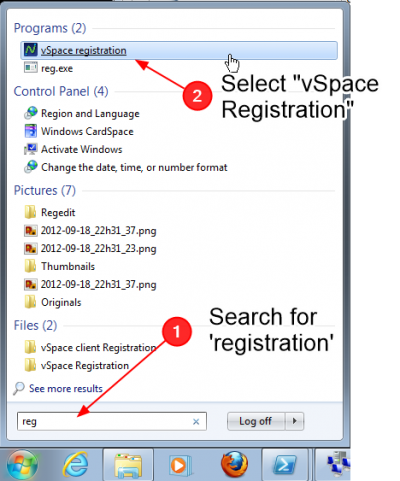Open Windows Media Player from the taskbar
The width and height of the screenshot is (400, 481).
click(x=180, y=465)
